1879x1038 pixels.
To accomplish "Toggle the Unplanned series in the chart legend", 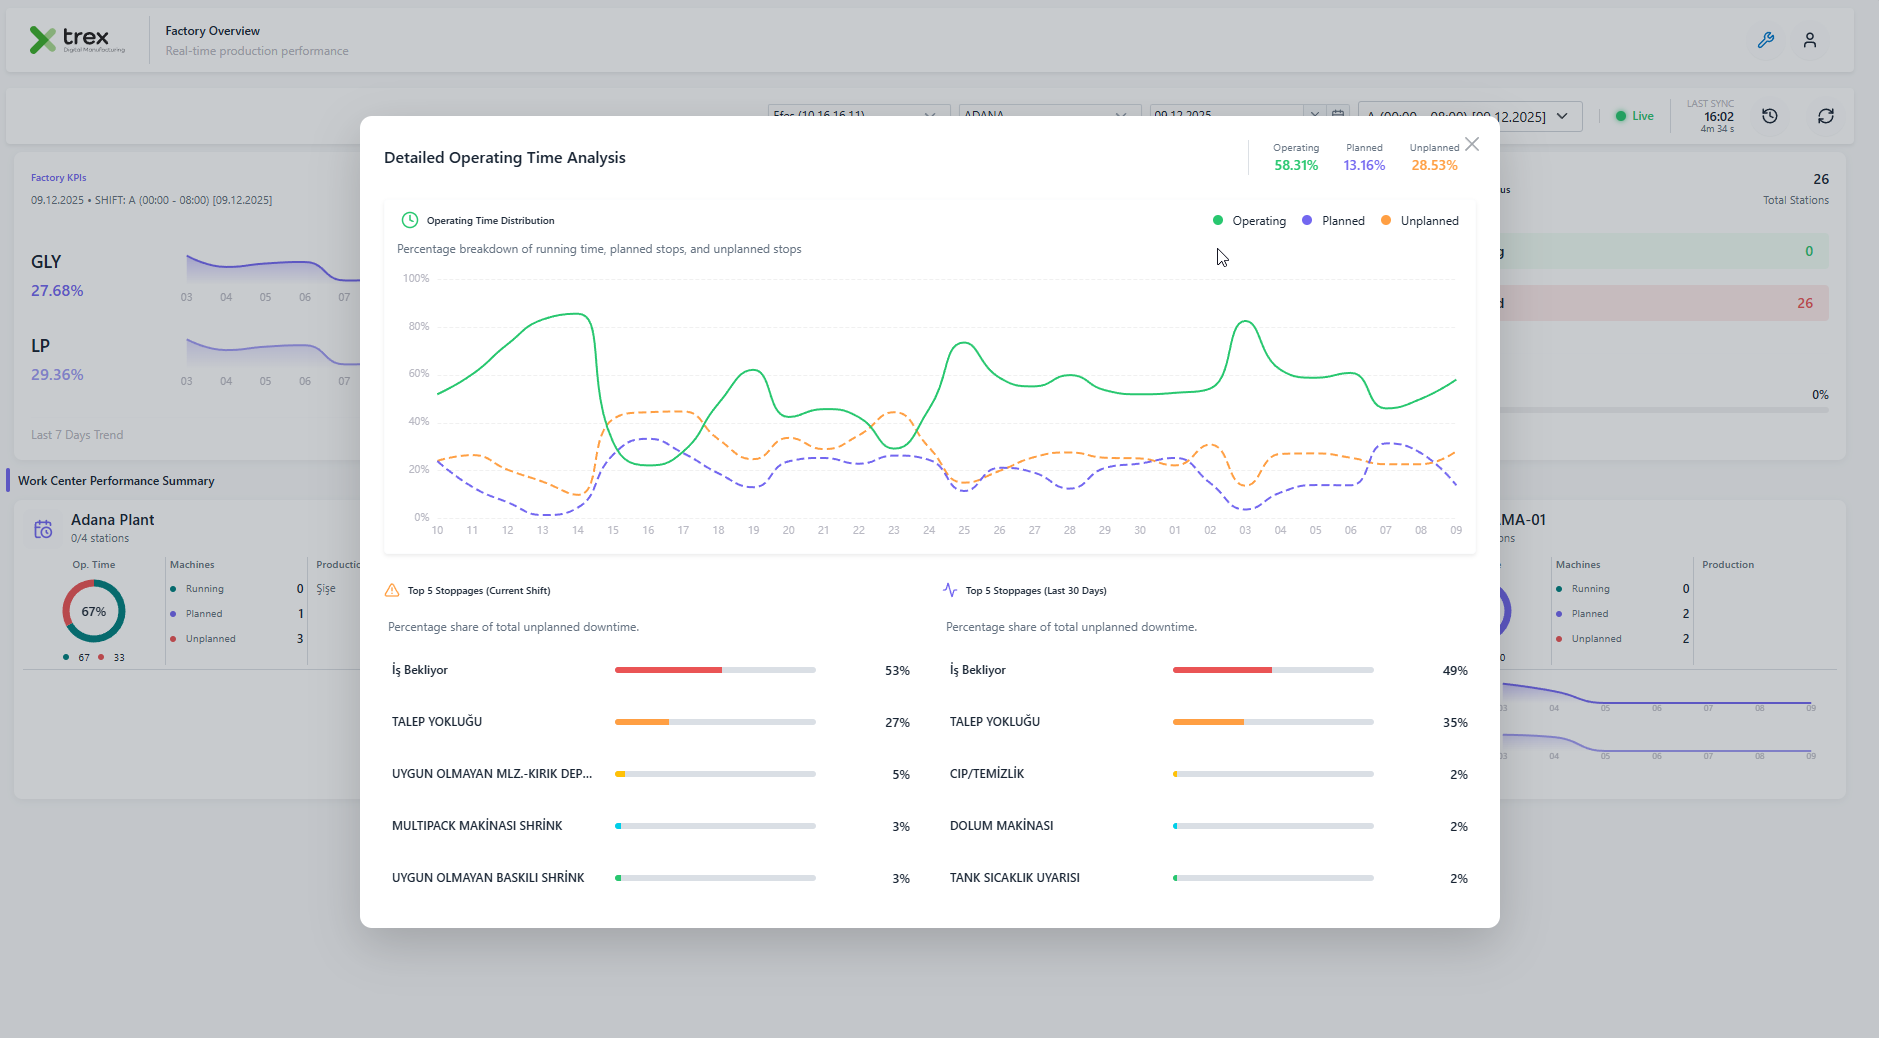I will point(1419,221).
